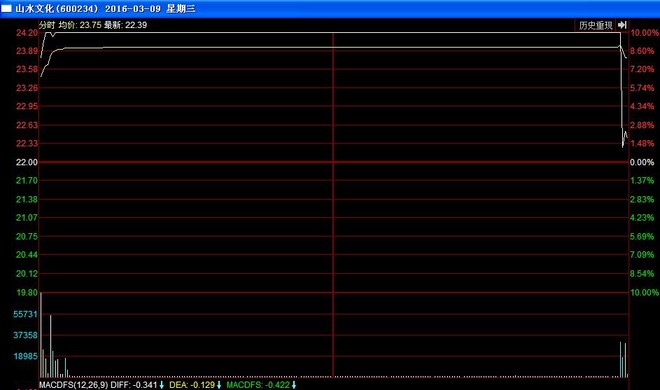Click the 4.34% percent label
The image size is (660, 390).
click(x=642, y=106)
